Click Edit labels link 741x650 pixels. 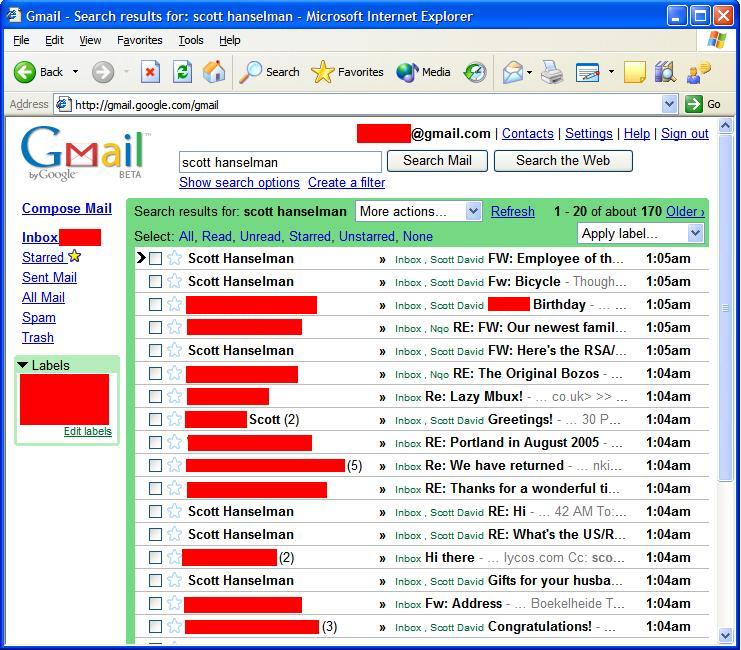coord(88,431)
